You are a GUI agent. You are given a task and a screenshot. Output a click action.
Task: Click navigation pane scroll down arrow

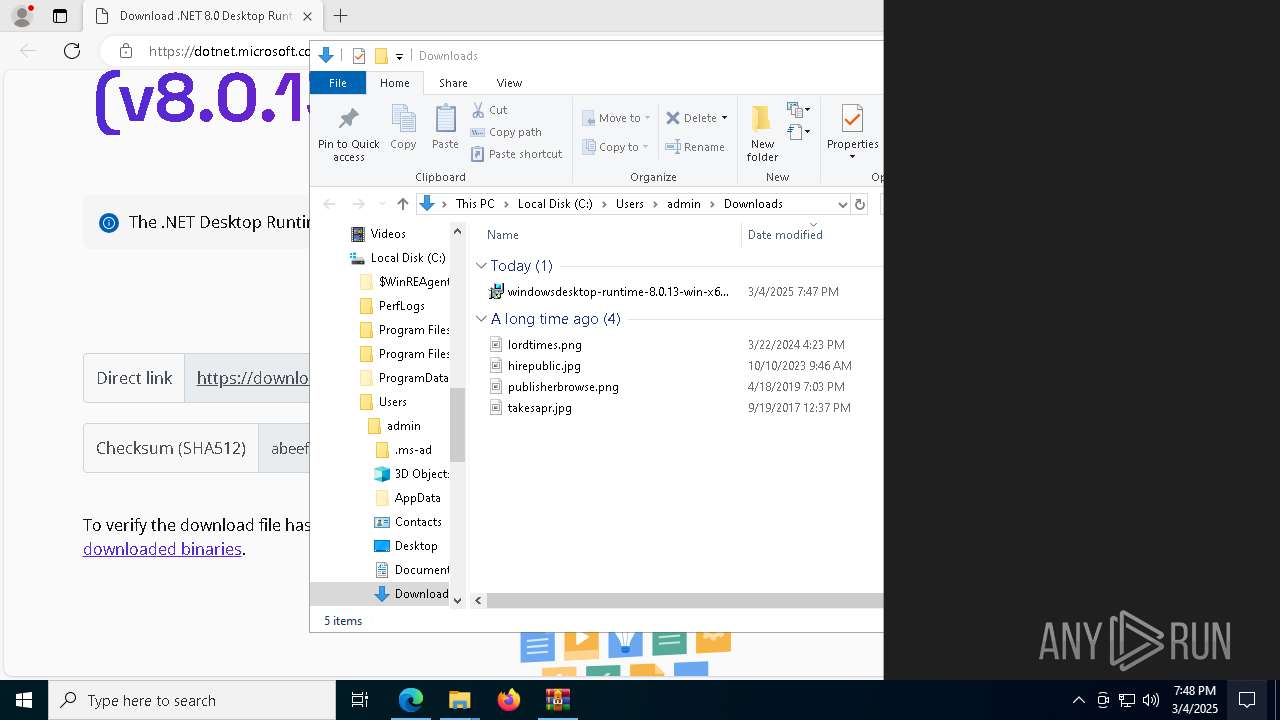point(458,600)
